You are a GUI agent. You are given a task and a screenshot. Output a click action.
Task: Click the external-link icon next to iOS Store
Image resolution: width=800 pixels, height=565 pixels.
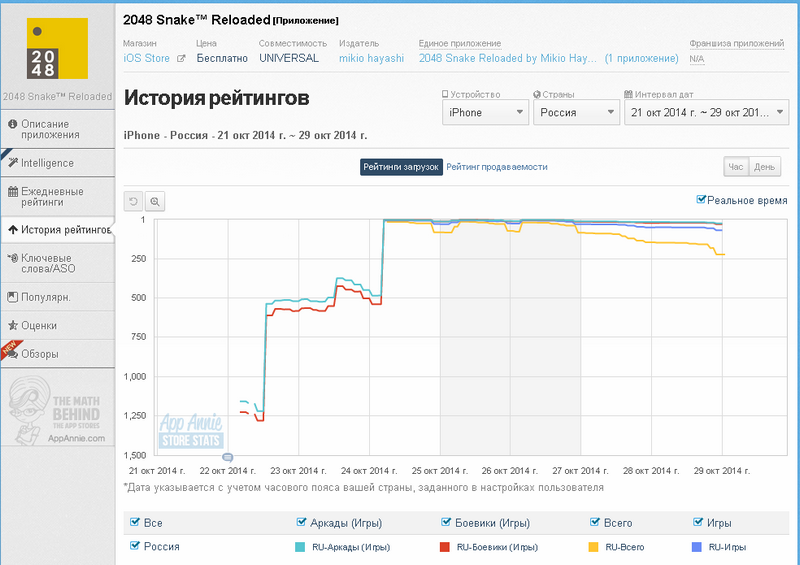[x=181, y=58]
